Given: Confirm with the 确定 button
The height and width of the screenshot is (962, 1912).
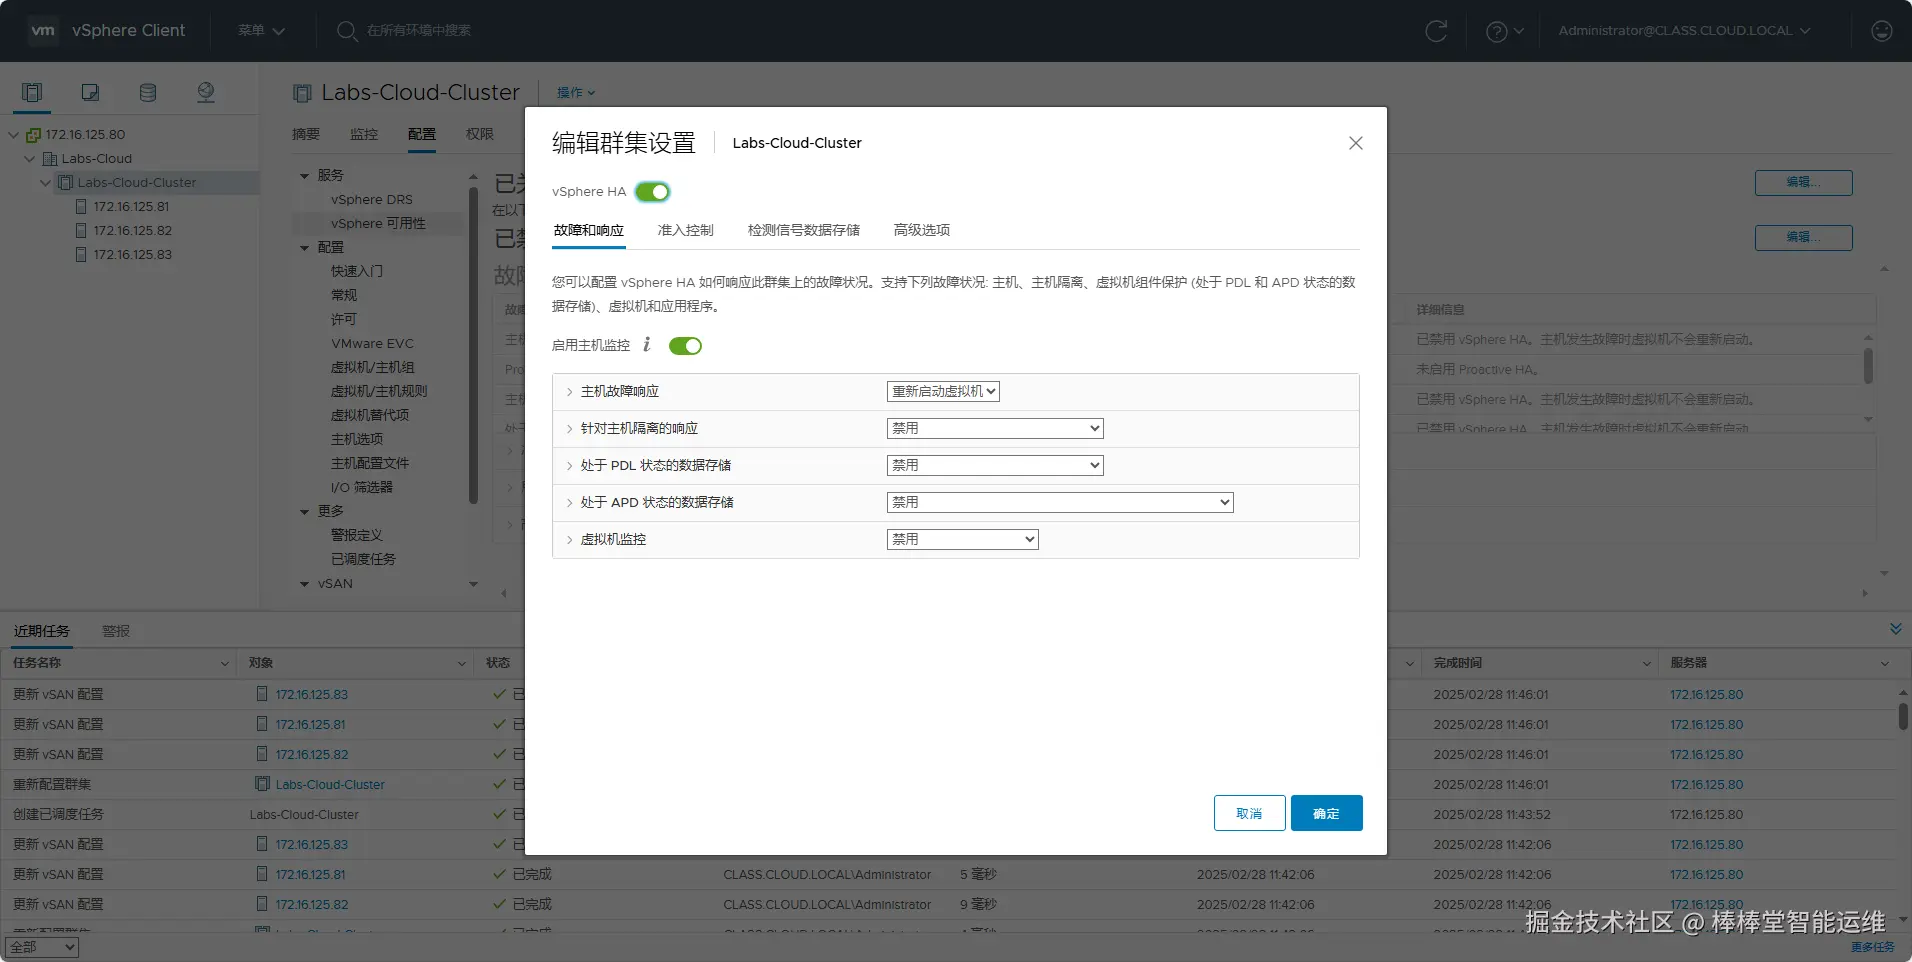Looking at the screenshot, I should tap(1327, 813).
